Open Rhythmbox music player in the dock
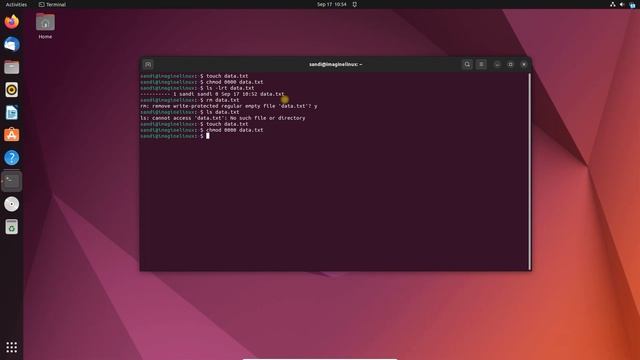The height and width of the screenshot is (360, 640). point(11,90)
